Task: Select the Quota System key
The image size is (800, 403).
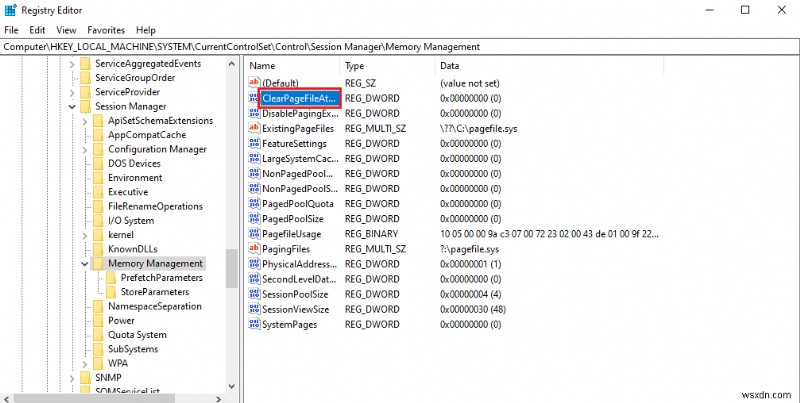Action: (x=137, y=335)
